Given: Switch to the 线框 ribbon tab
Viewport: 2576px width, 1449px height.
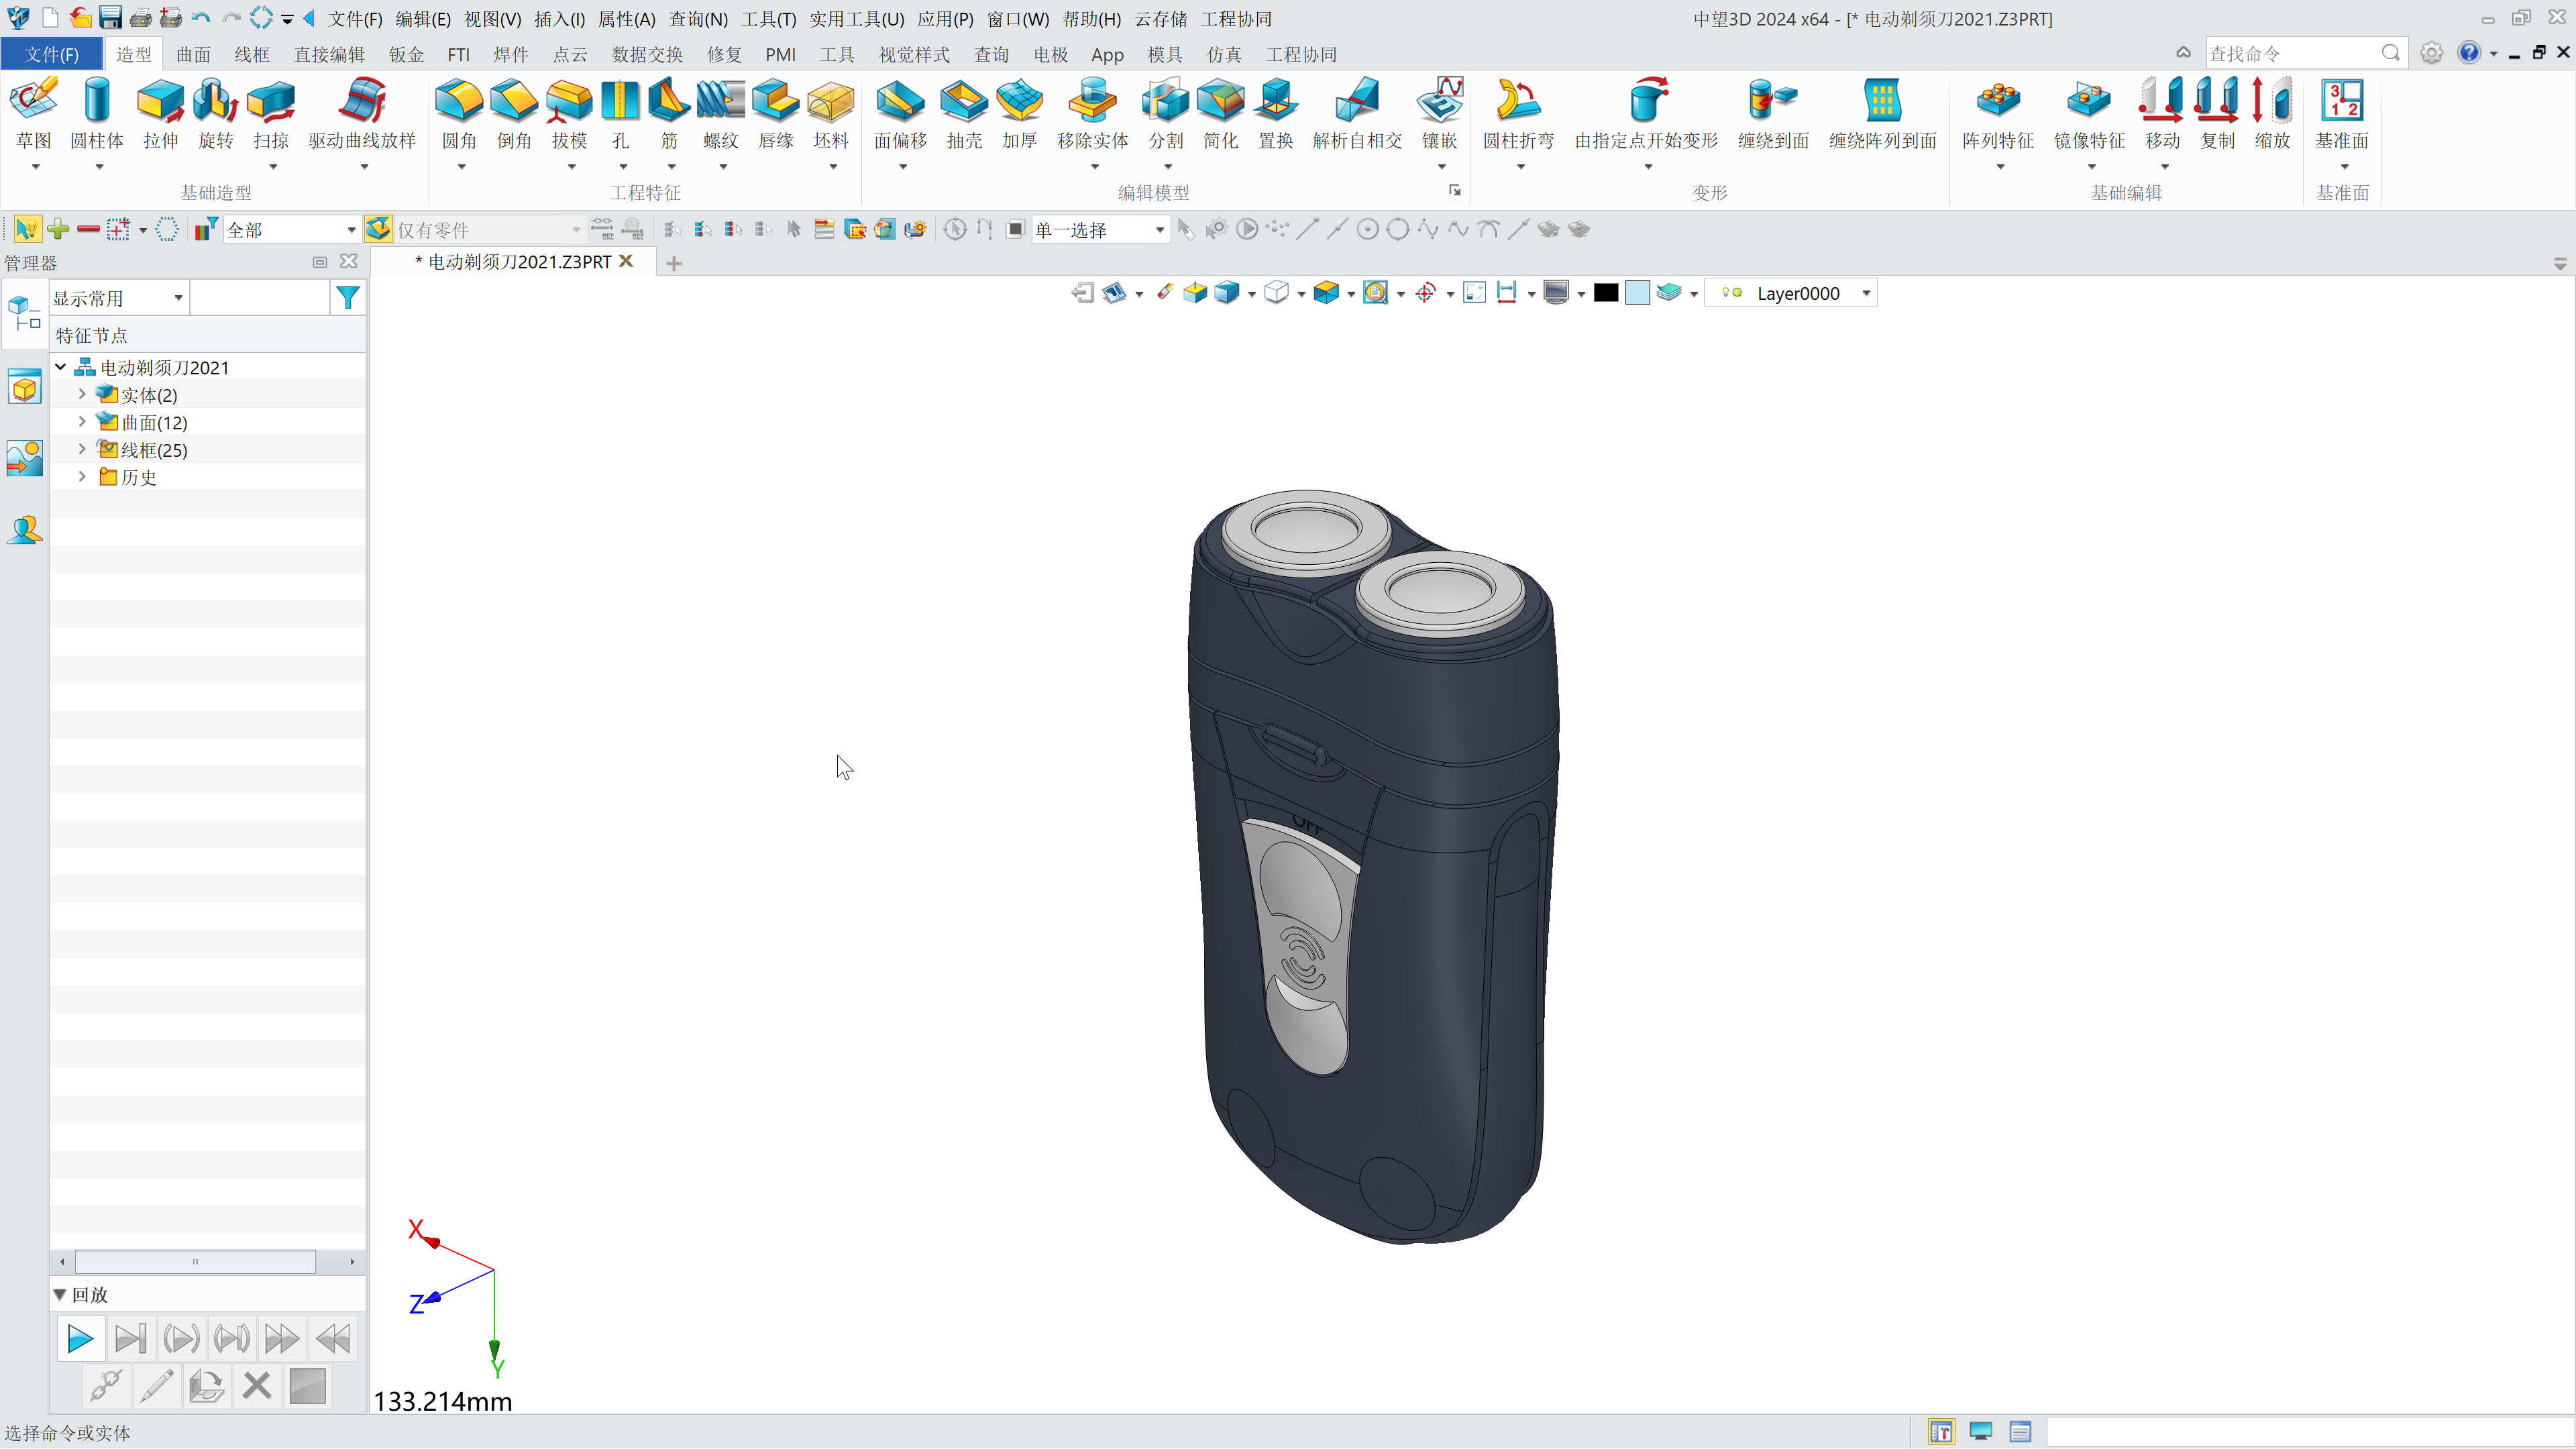Looking at the screenshot, I should [252, 54].
